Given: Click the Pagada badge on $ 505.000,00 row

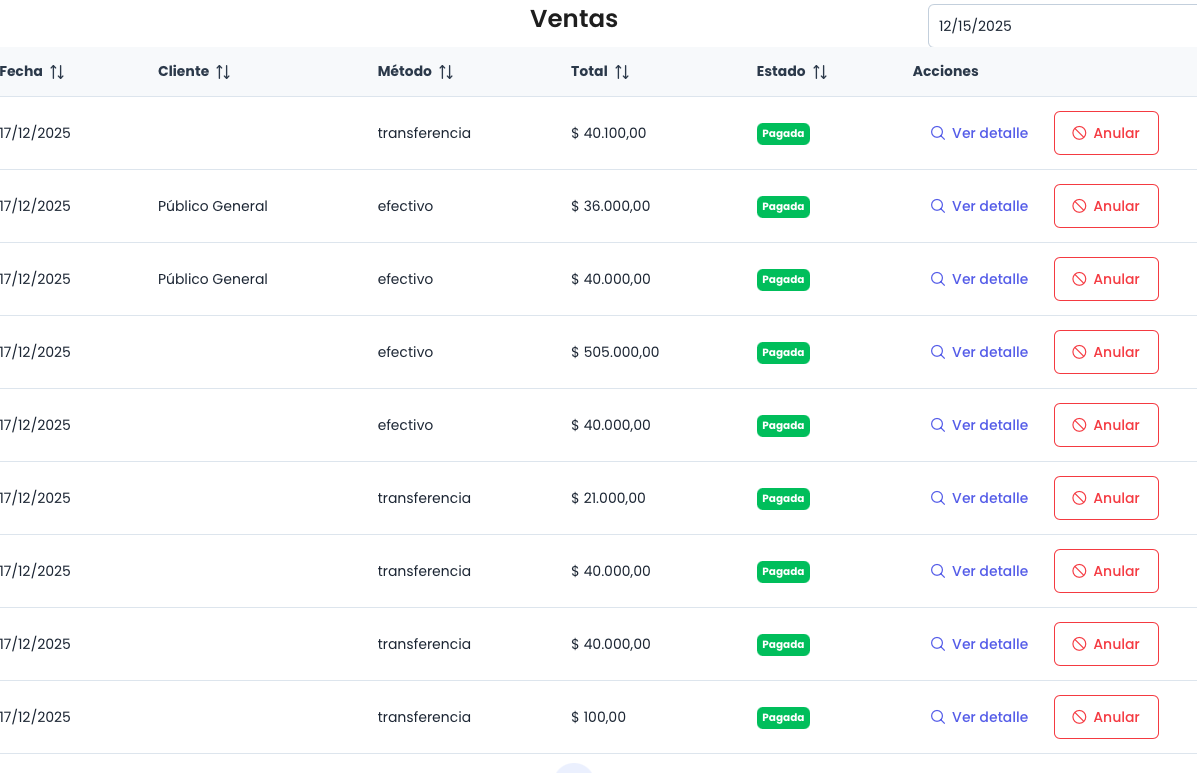Looking at the screenshot, I should click(783, 353).
